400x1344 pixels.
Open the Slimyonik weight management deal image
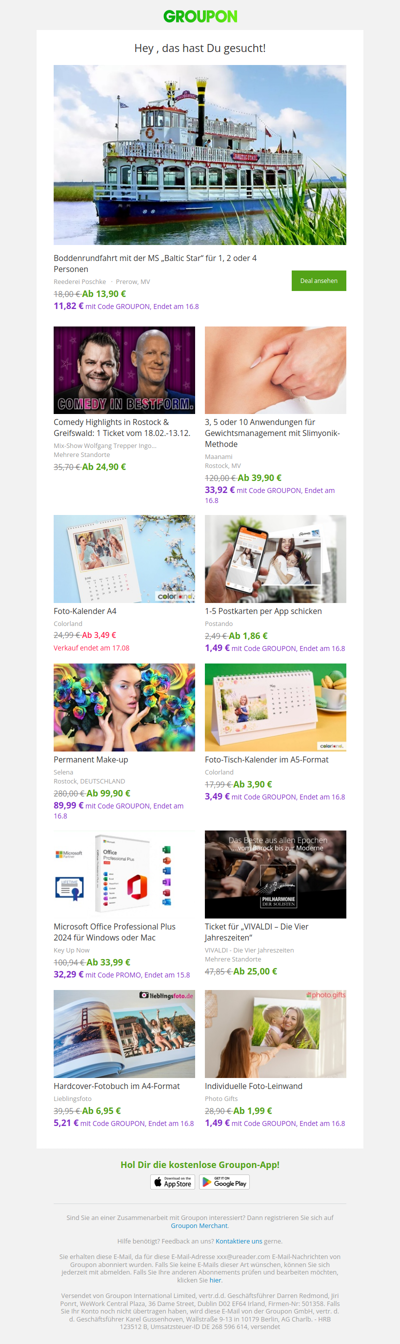coord(276,370)
